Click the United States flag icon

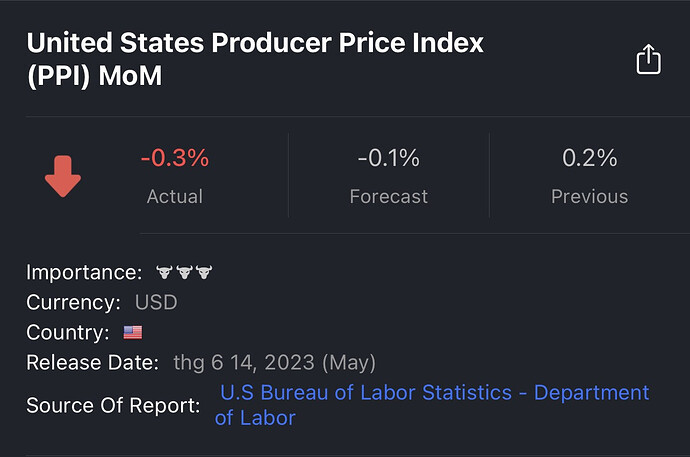click(132, 332)
